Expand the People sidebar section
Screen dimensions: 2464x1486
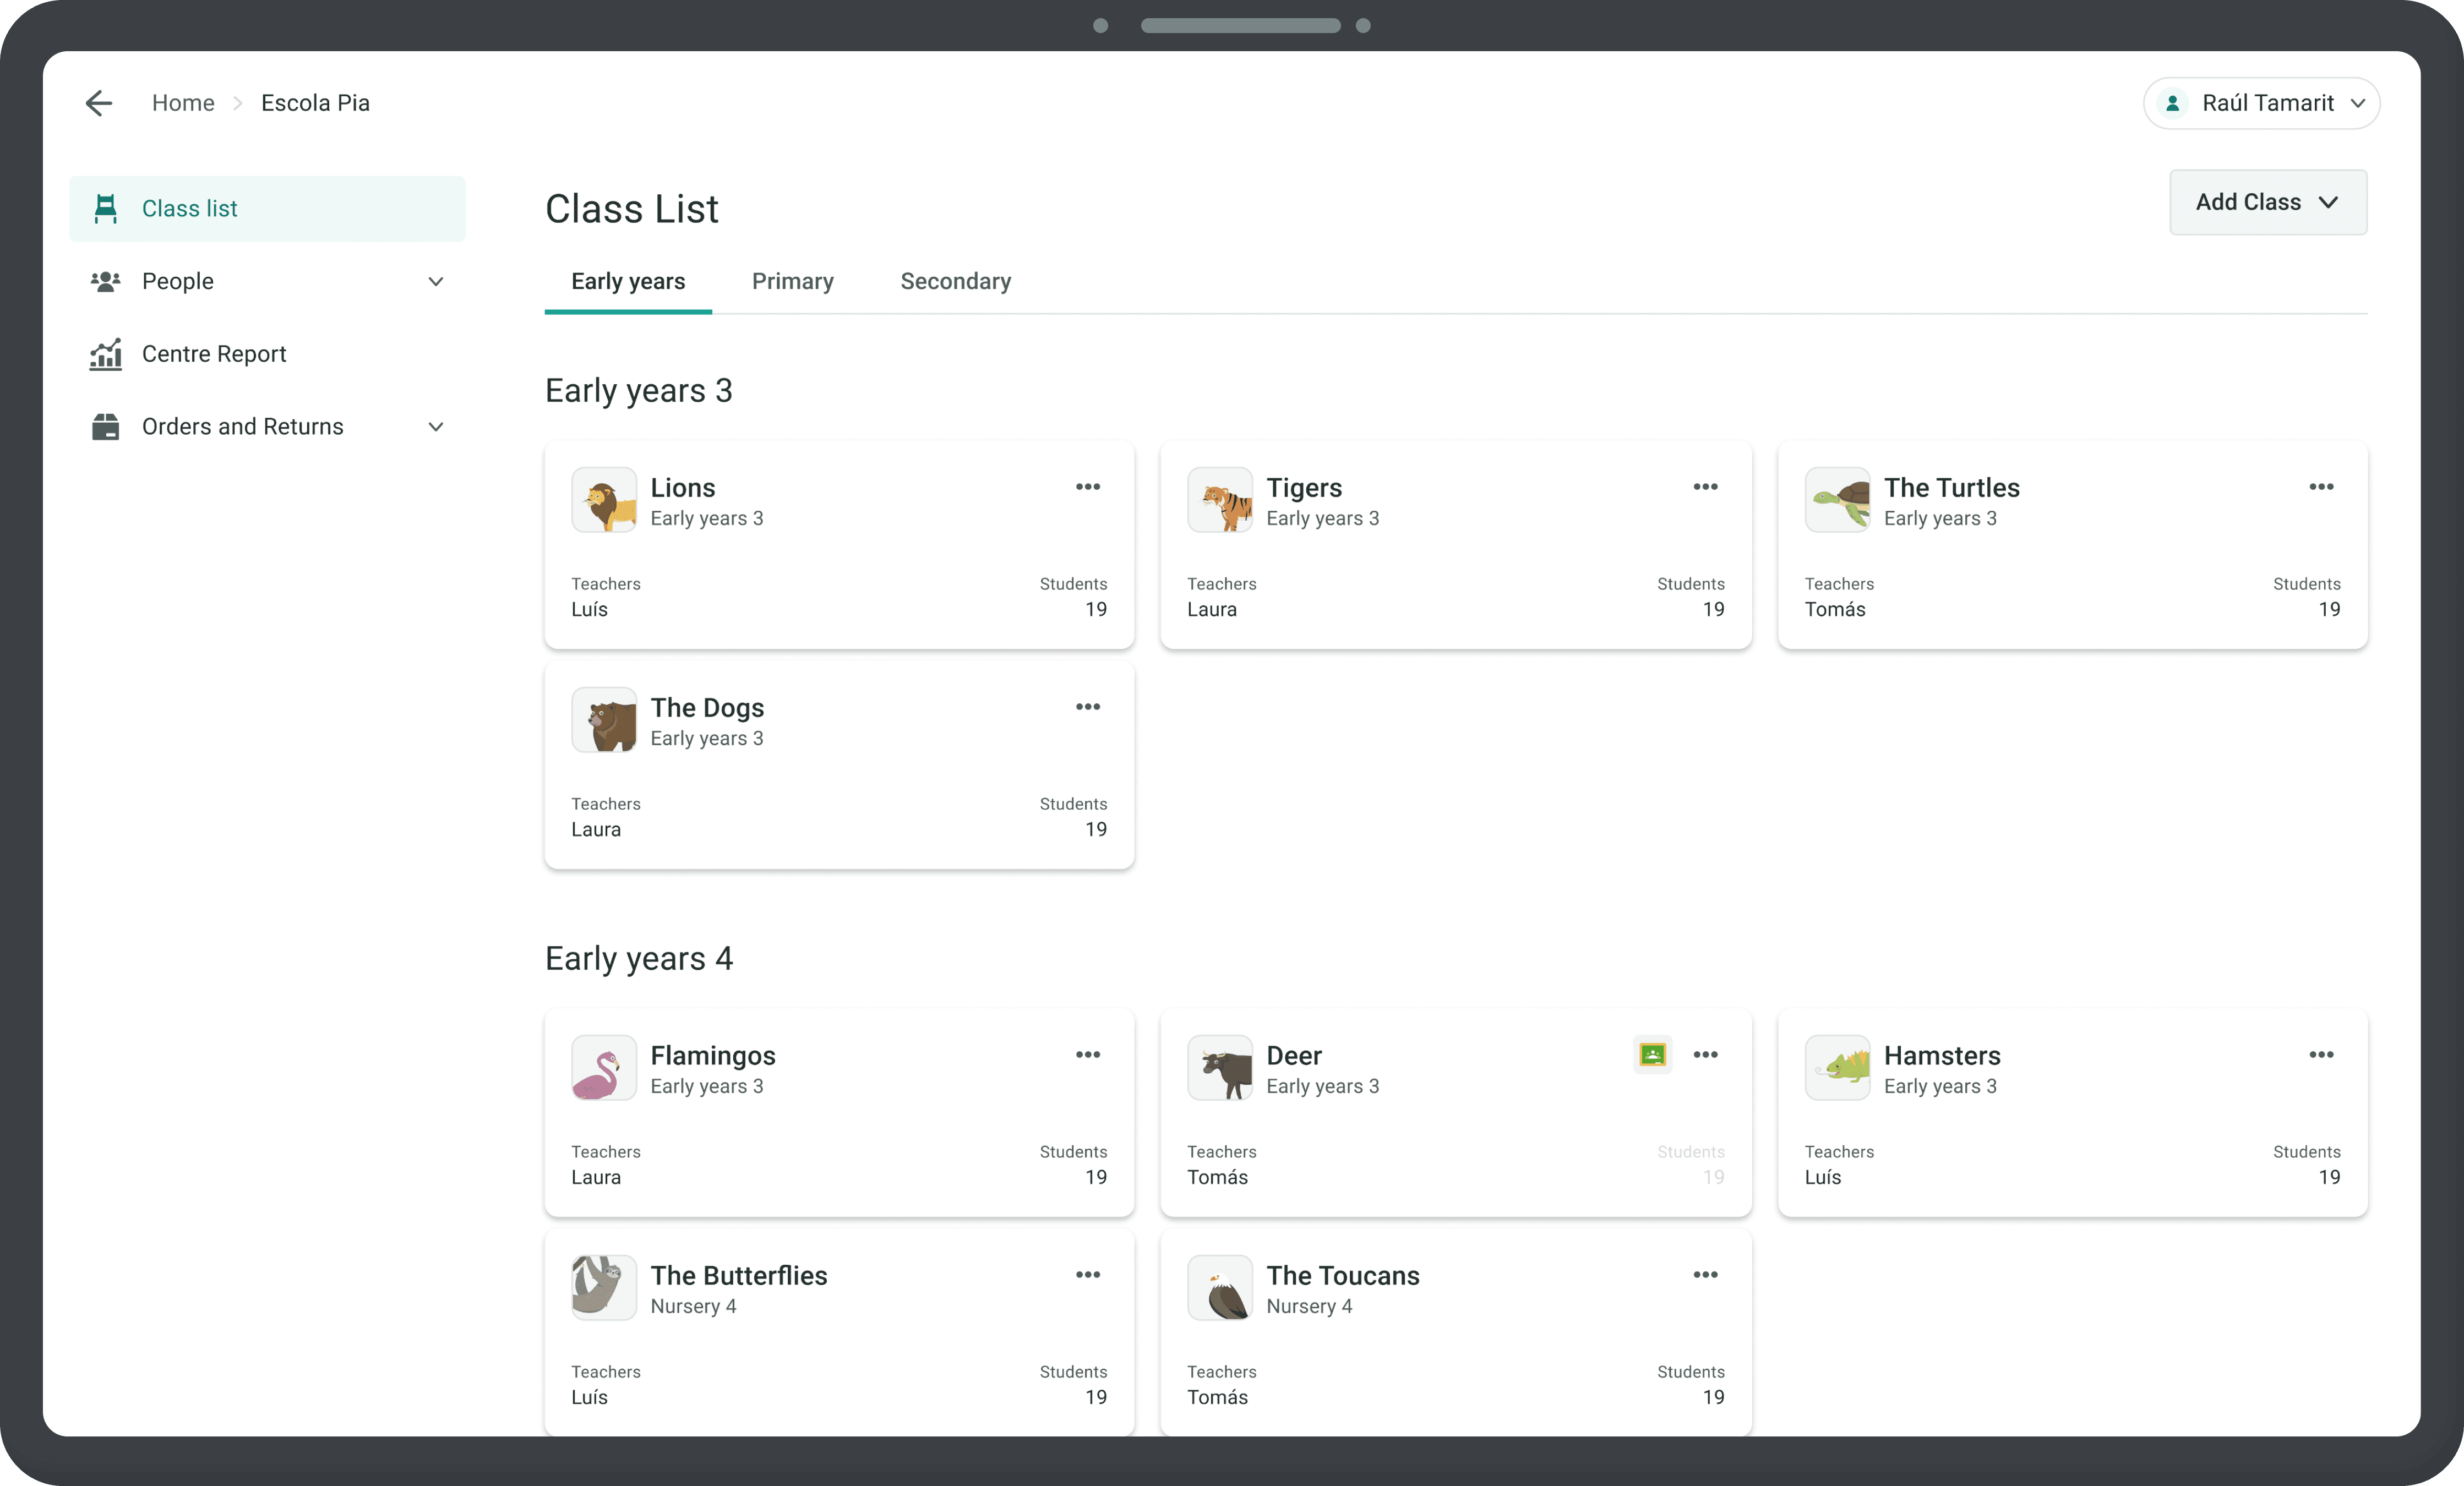(x=435, y=281)
